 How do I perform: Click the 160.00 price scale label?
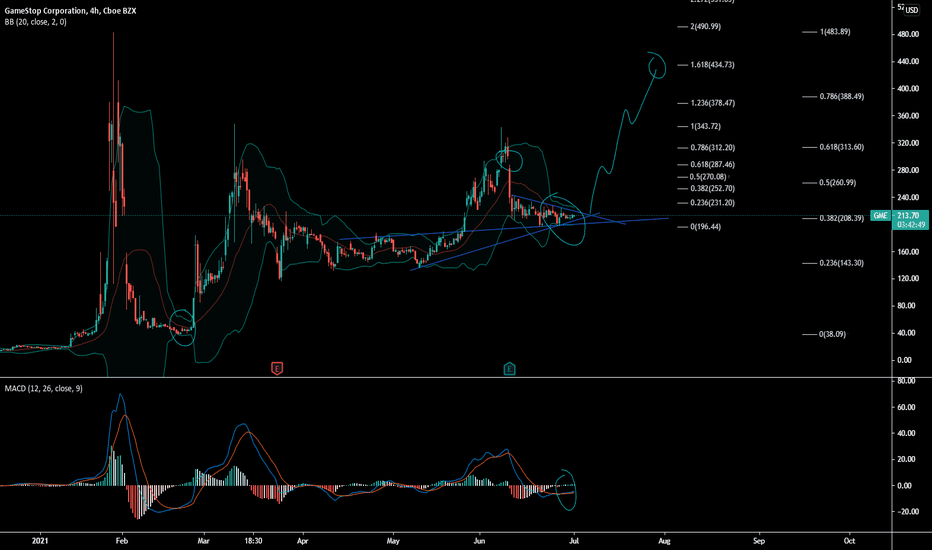click(x=908, y=252)
